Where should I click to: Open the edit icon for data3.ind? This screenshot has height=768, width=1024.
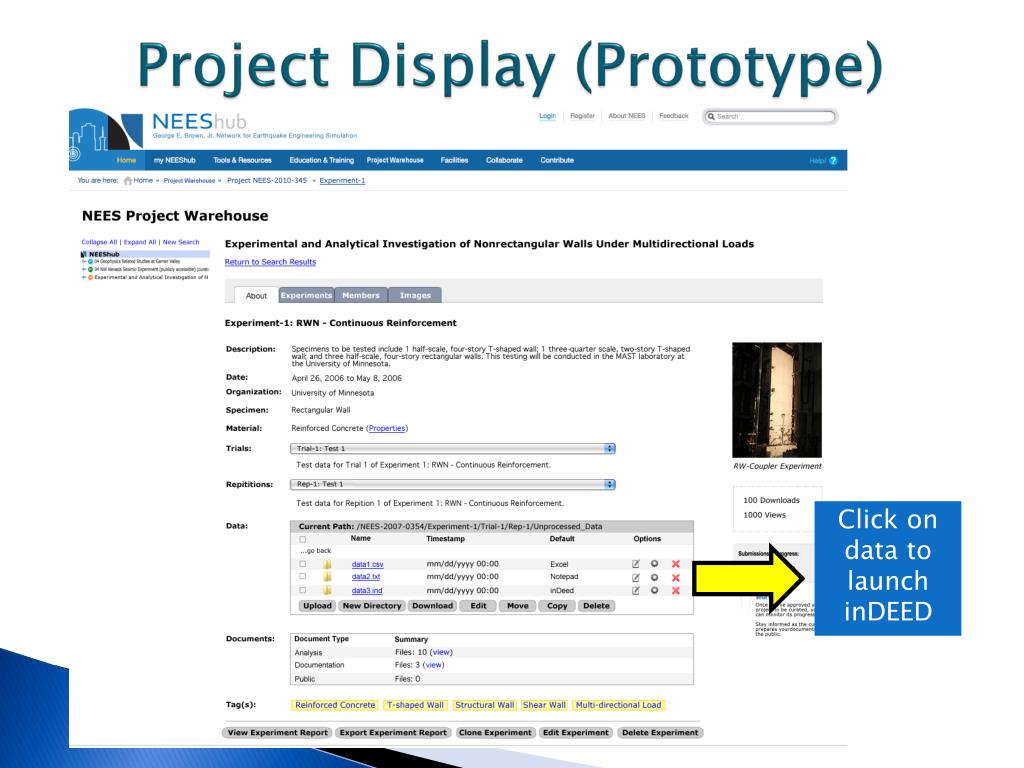(635, 590)
